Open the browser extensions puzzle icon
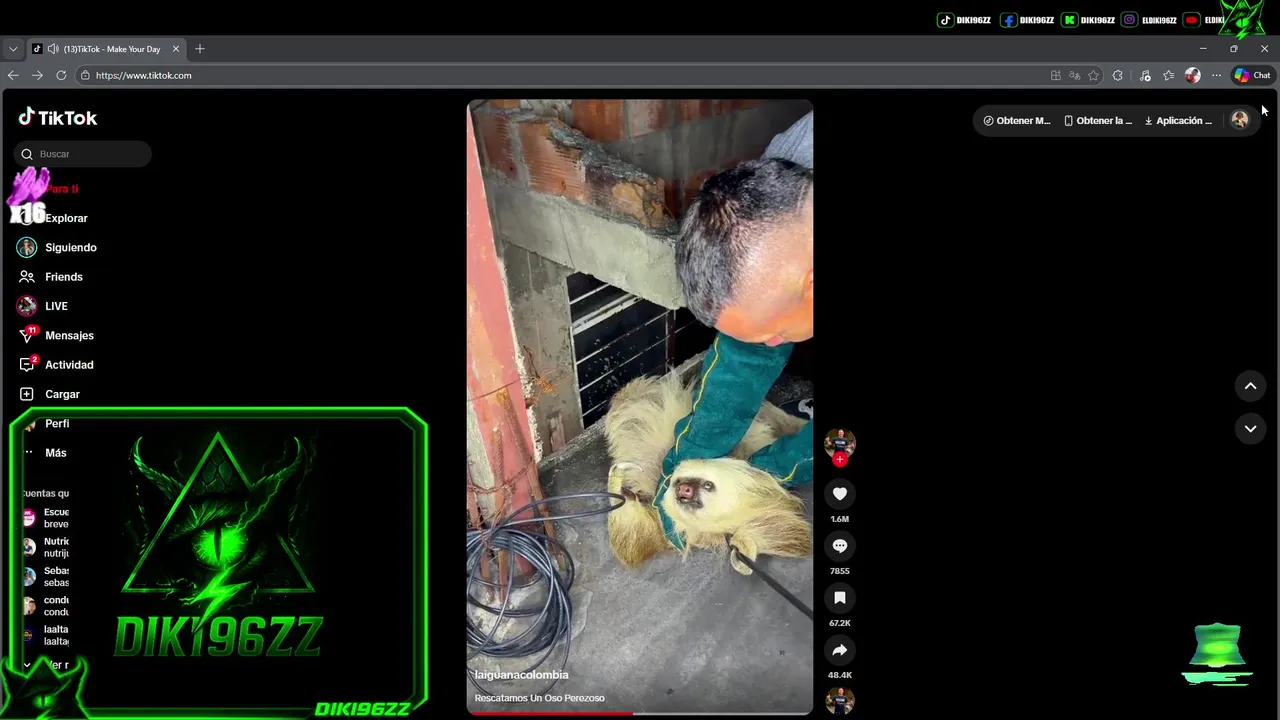 point(1118,75)
